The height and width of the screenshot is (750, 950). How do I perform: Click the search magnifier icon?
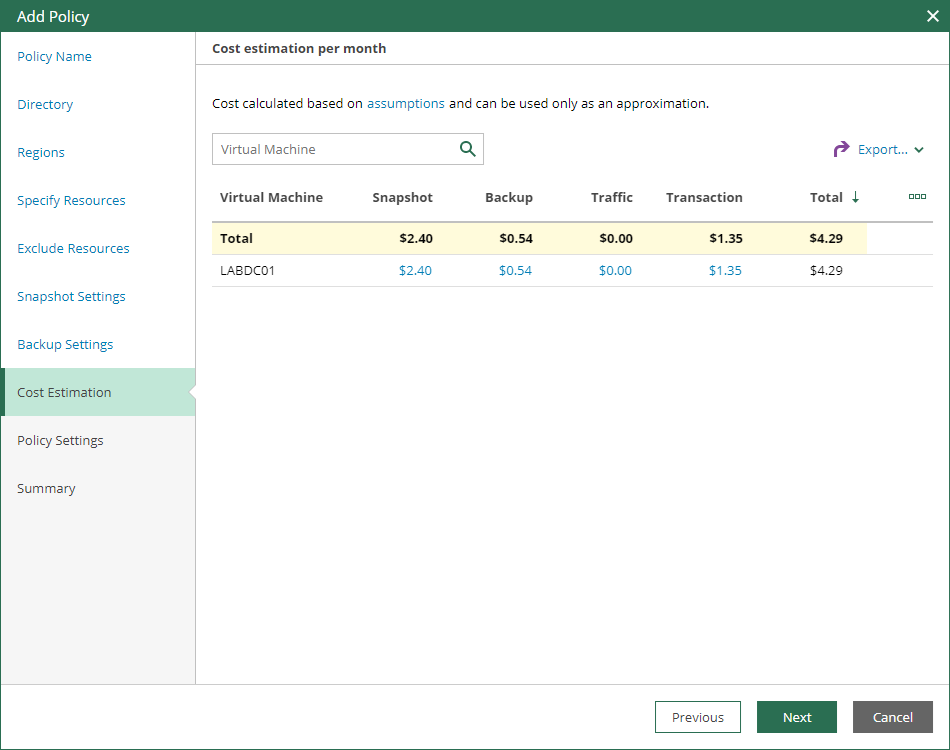click(467, 148)
